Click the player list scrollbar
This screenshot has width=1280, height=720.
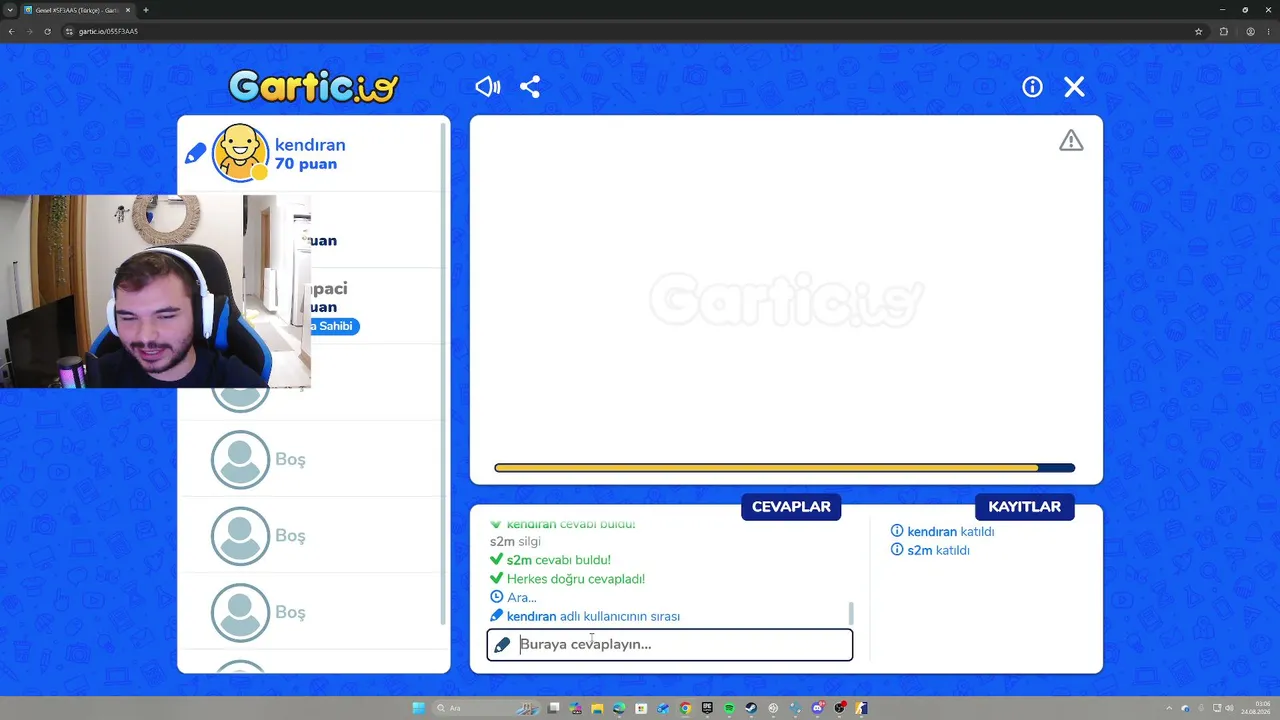tap(443, 375)
